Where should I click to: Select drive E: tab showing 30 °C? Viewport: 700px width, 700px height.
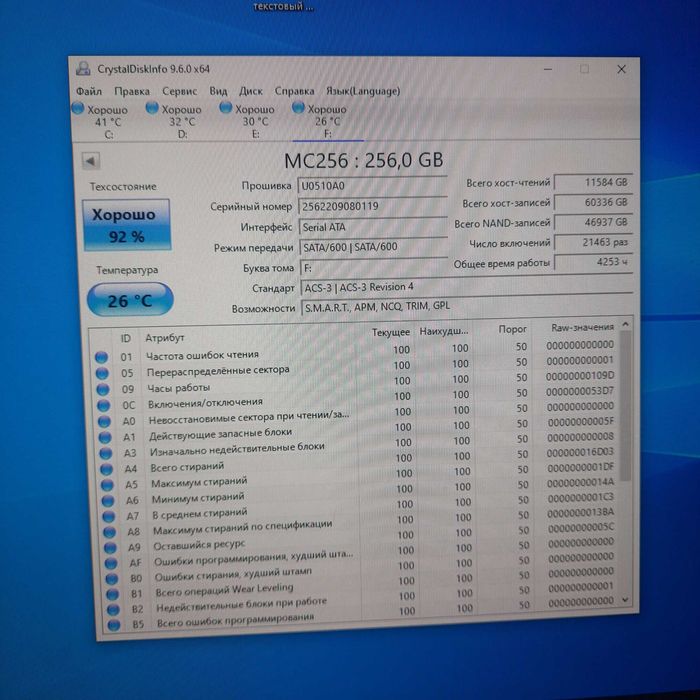click(x=248, y=121)
